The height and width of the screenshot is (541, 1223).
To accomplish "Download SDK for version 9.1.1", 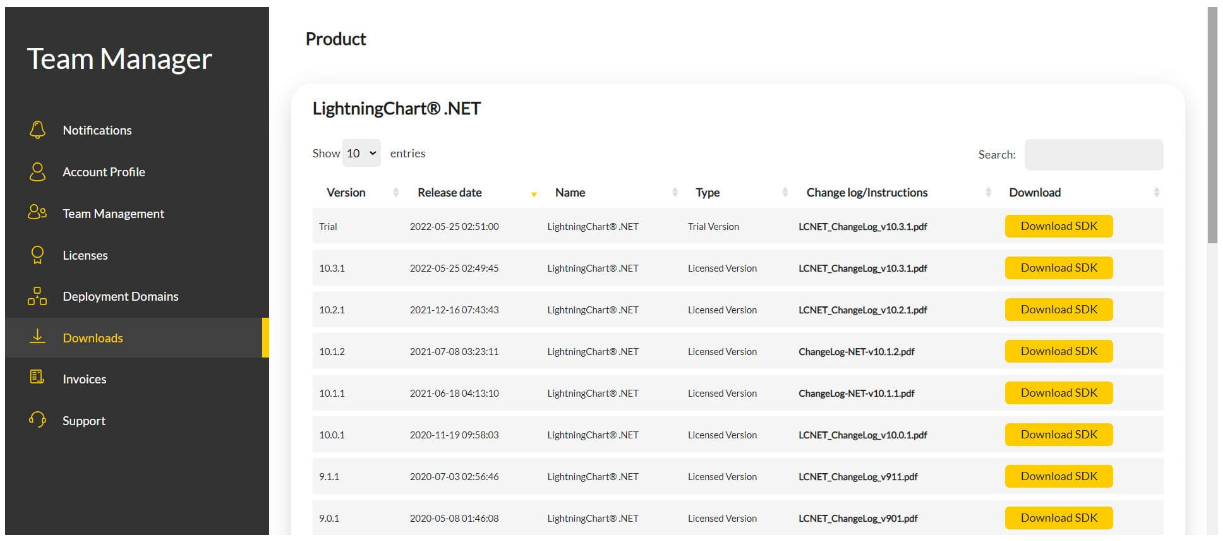I will 1059,476.
